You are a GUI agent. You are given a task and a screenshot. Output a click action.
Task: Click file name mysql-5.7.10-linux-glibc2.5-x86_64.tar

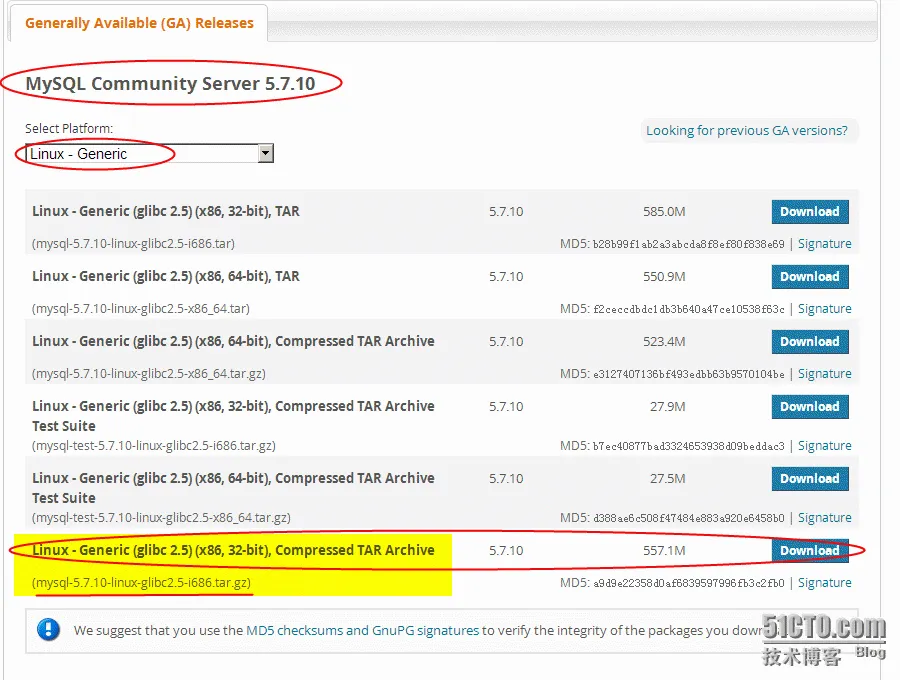141,309
